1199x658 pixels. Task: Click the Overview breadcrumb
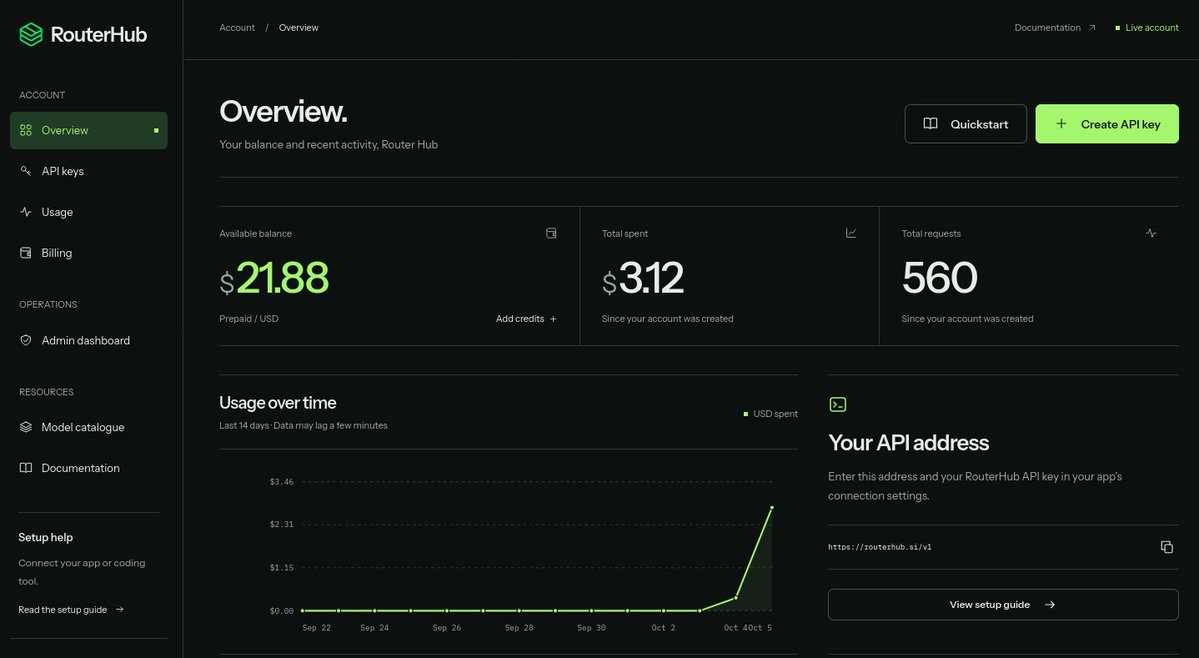tap(298, 28)
